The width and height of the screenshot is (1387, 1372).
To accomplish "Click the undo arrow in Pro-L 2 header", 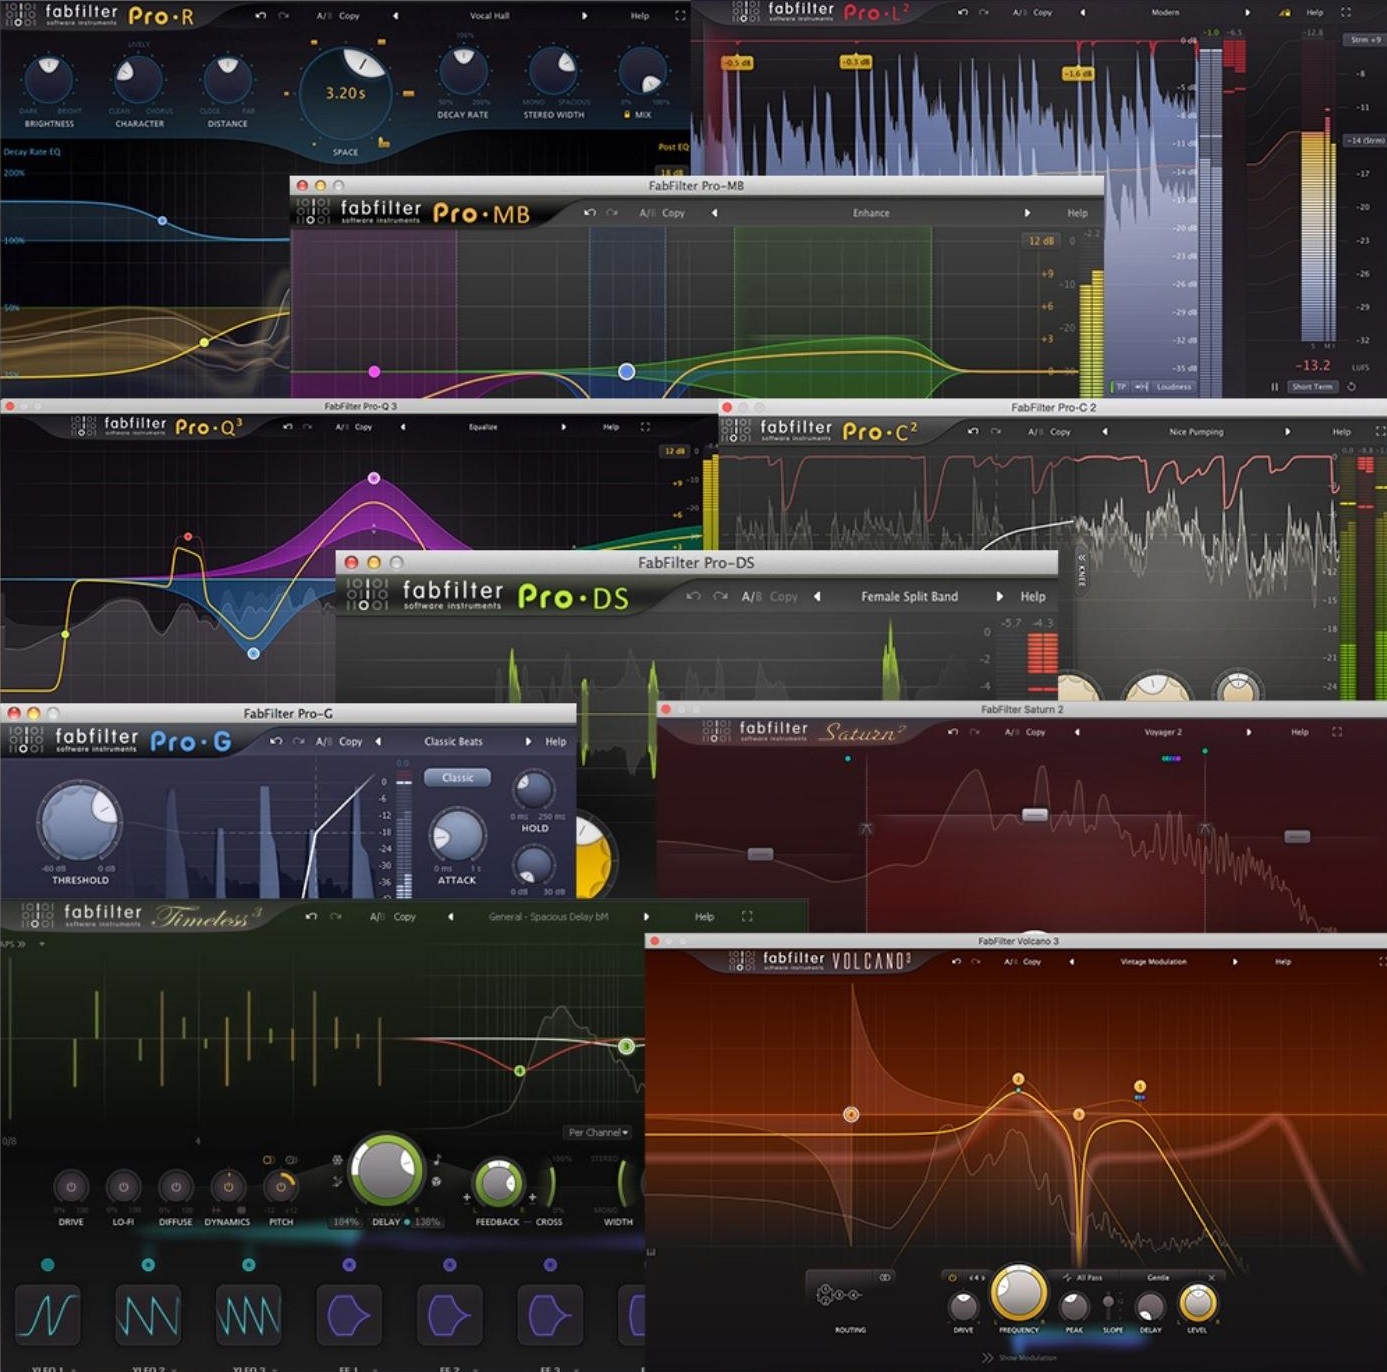I will pos(963,12).
